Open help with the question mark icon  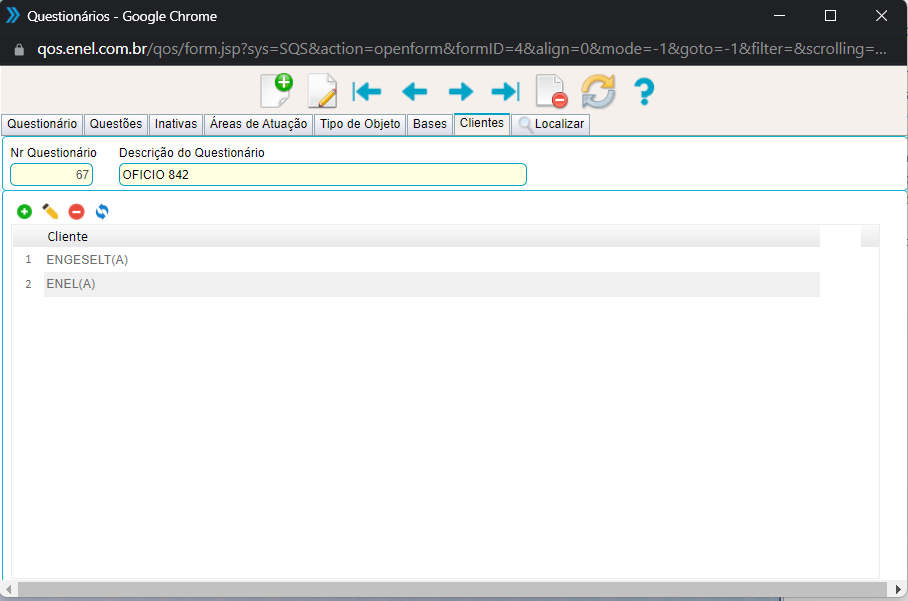click(644, 92)
